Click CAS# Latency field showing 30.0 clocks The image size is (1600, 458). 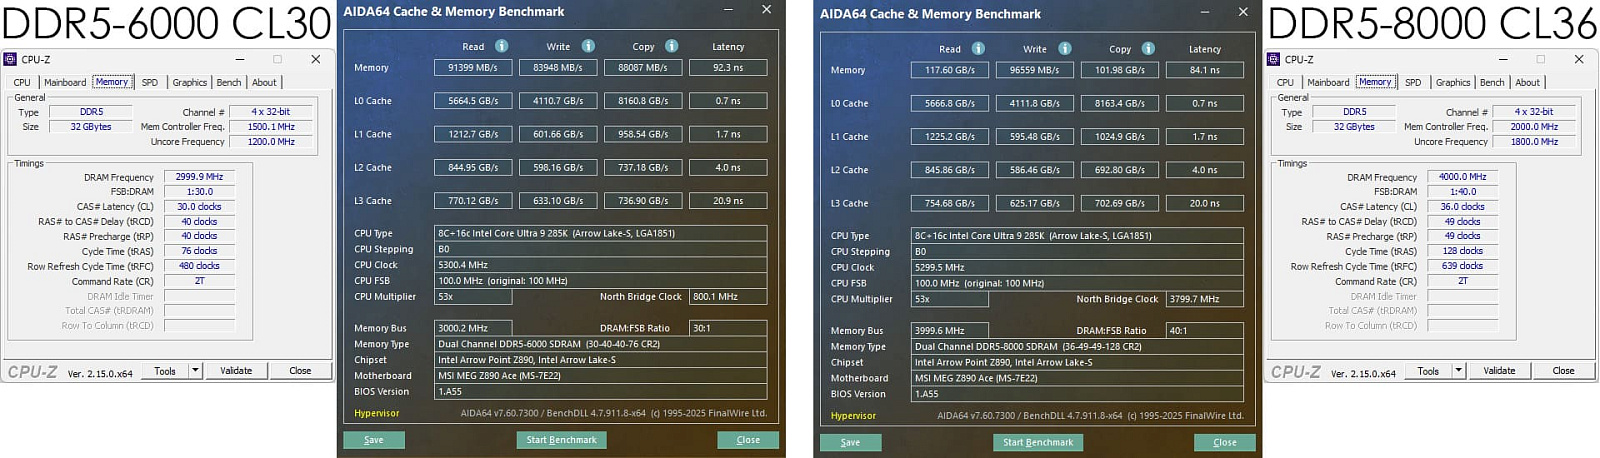pyautogui.click(x=199, y=207)
